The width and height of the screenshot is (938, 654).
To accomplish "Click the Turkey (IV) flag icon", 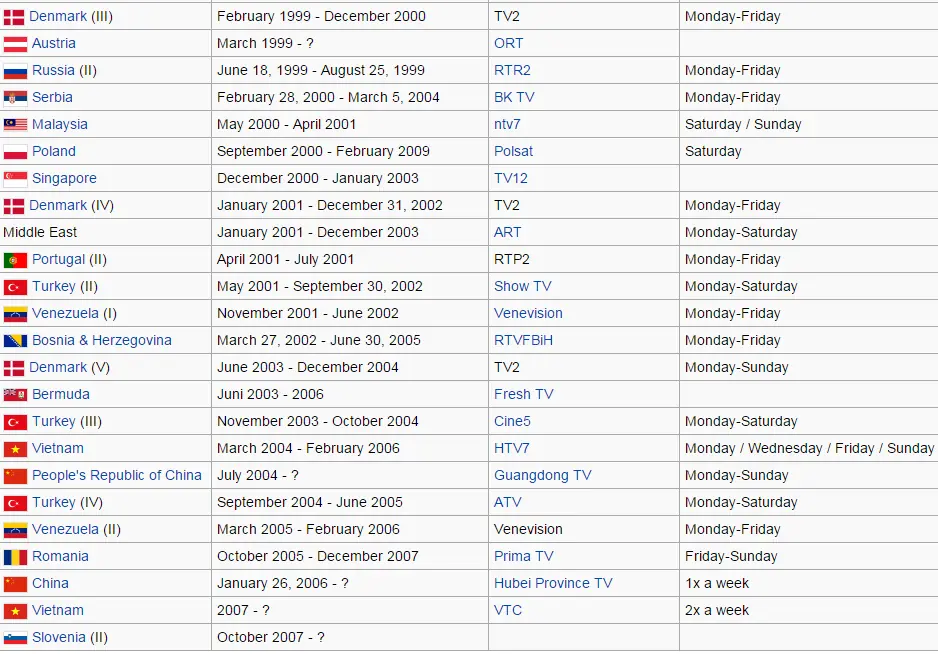I will point(15,503).
